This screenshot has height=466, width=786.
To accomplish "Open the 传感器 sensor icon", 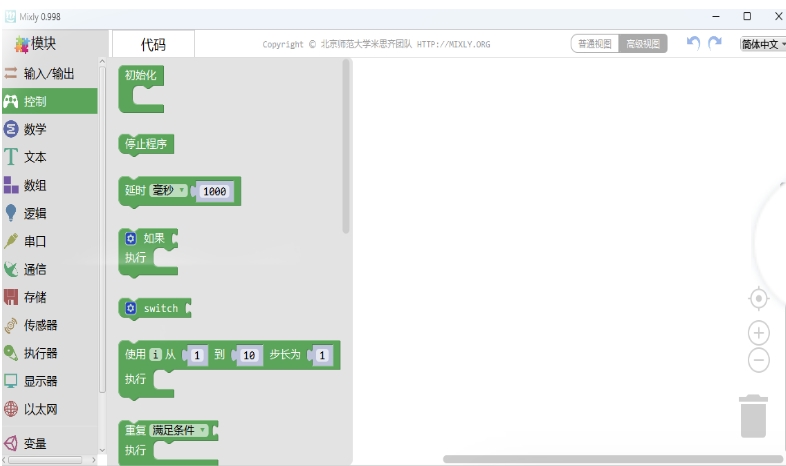I will 11,325.
